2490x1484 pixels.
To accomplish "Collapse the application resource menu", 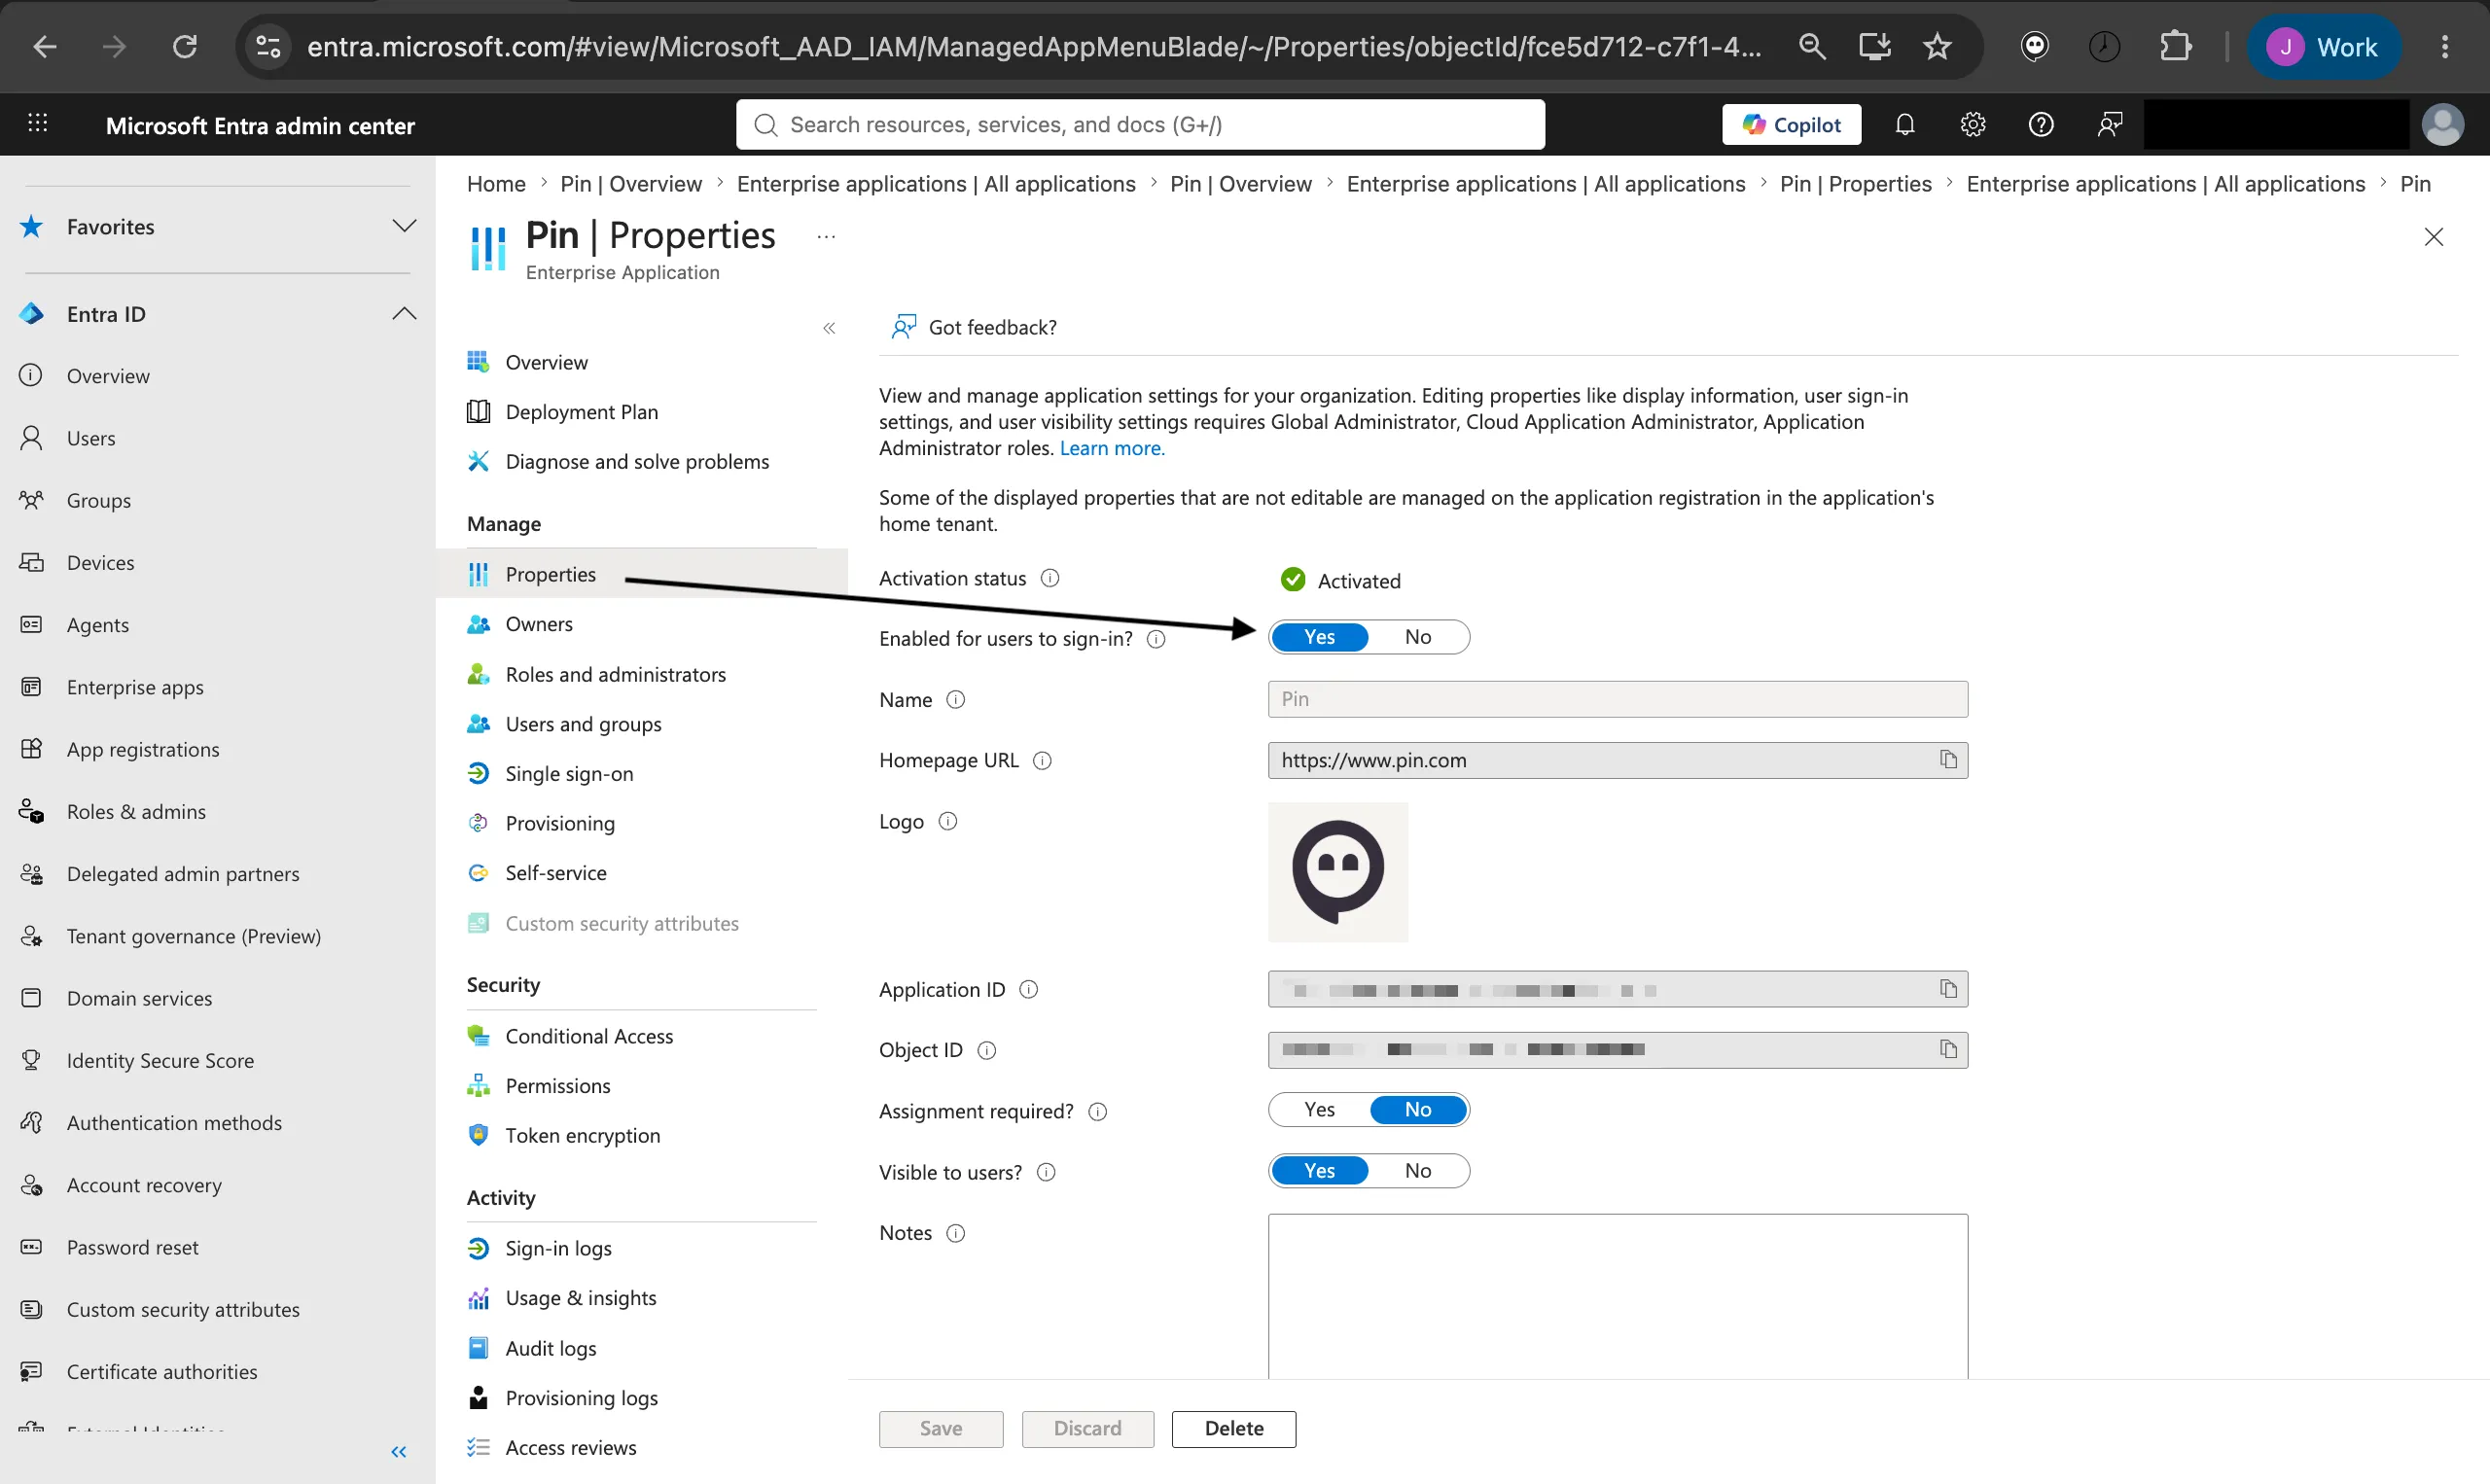I will click(829, 328).
